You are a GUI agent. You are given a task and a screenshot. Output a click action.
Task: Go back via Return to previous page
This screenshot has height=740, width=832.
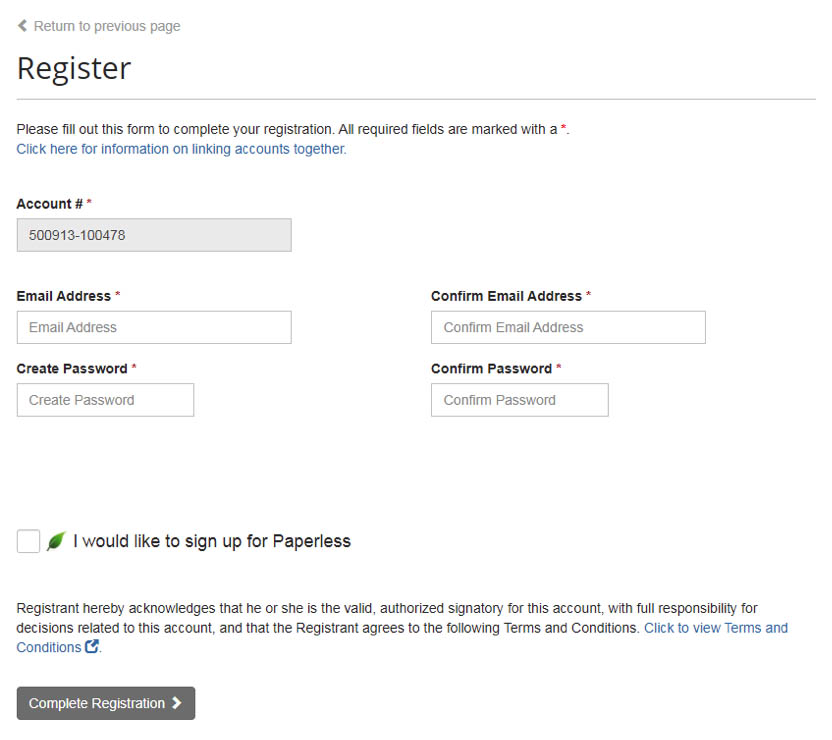[x=106, y=26]
